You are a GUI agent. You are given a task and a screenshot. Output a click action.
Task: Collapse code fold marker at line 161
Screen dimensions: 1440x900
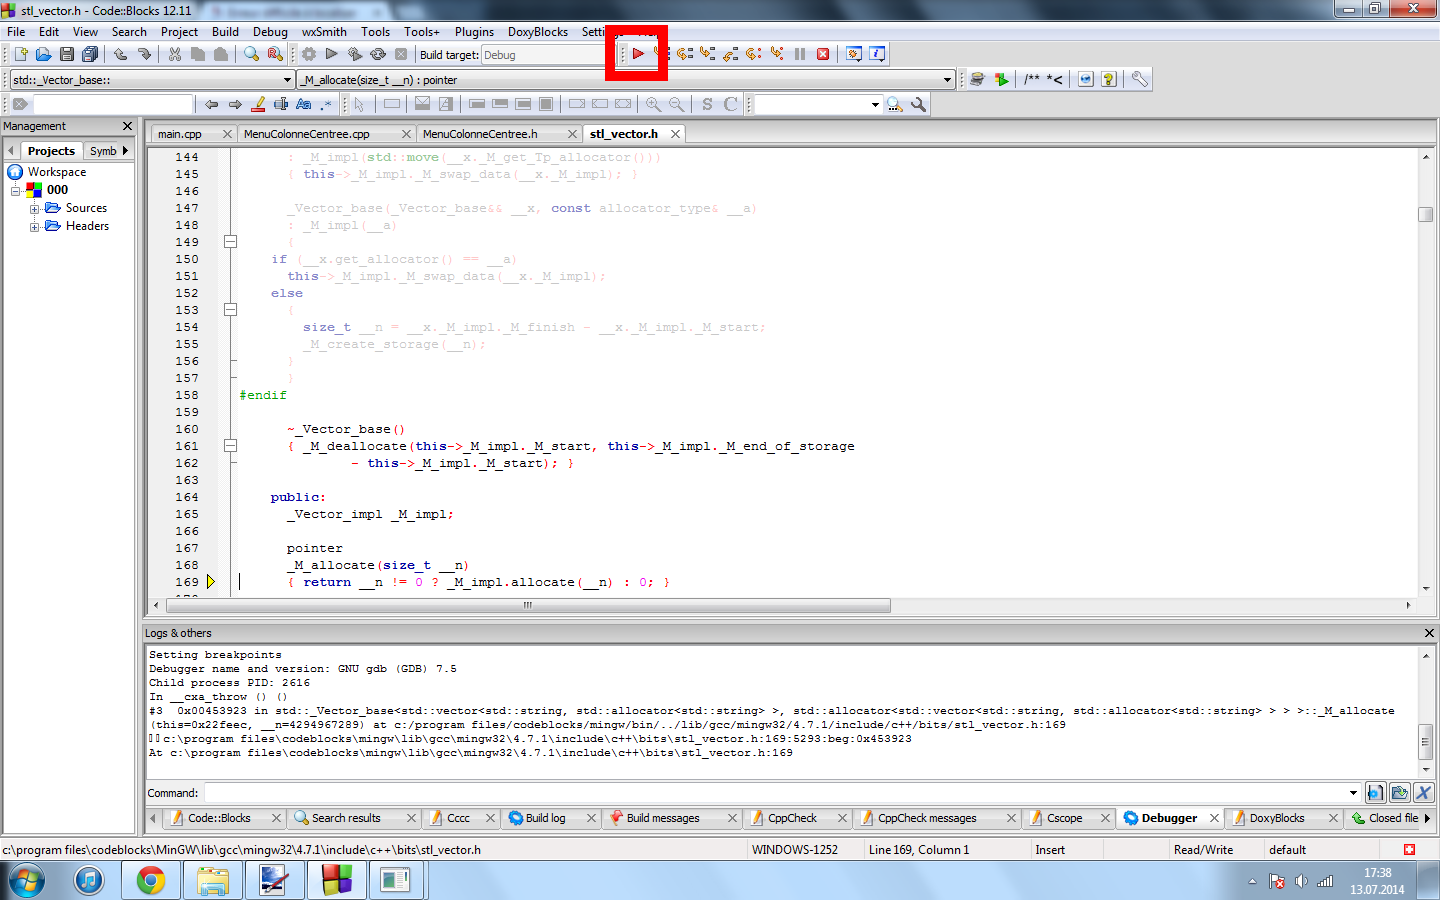(x=230, y=446)
